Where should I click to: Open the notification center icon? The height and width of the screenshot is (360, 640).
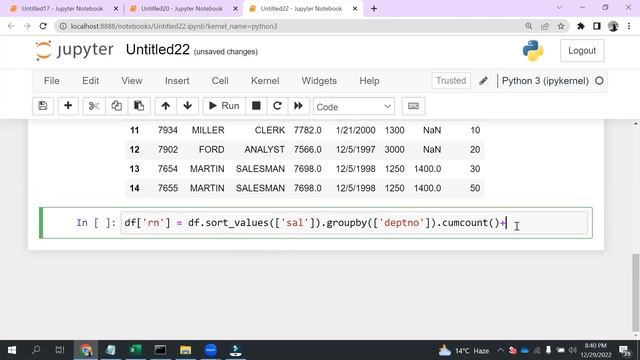624,350
